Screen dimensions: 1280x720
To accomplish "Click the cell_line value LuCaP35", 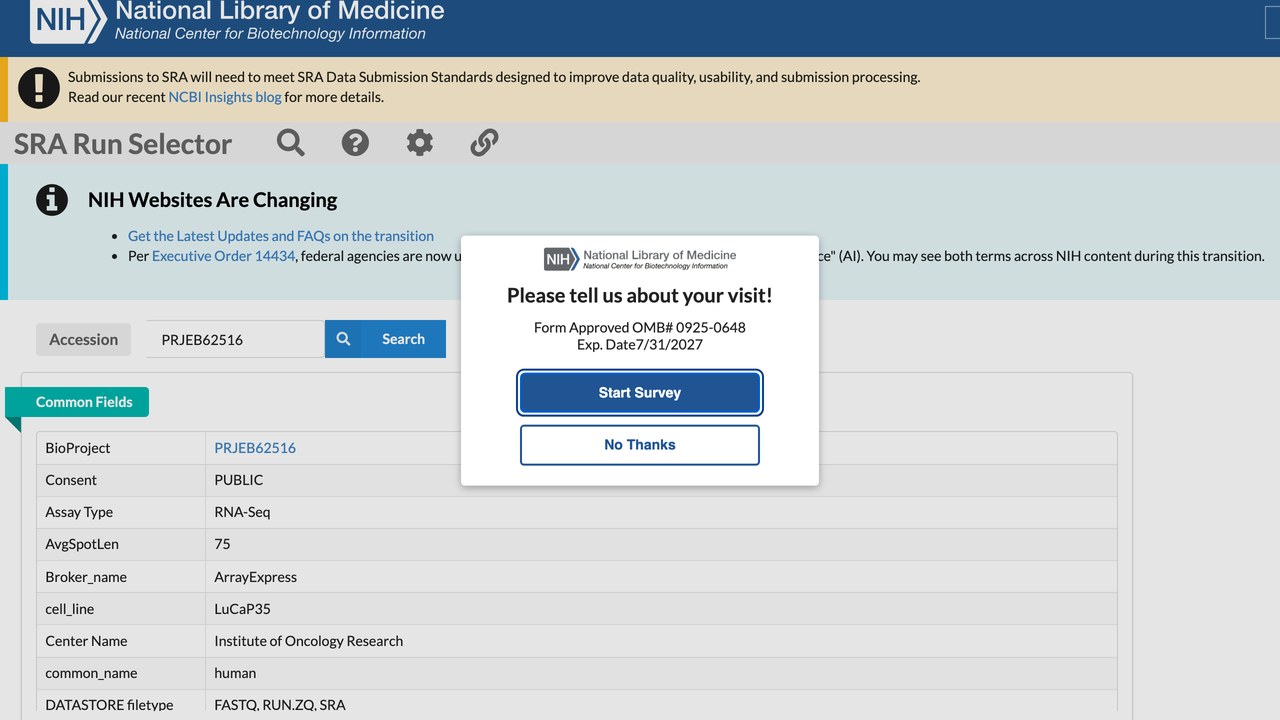I will pyautogui.click(x=242, y=609).
